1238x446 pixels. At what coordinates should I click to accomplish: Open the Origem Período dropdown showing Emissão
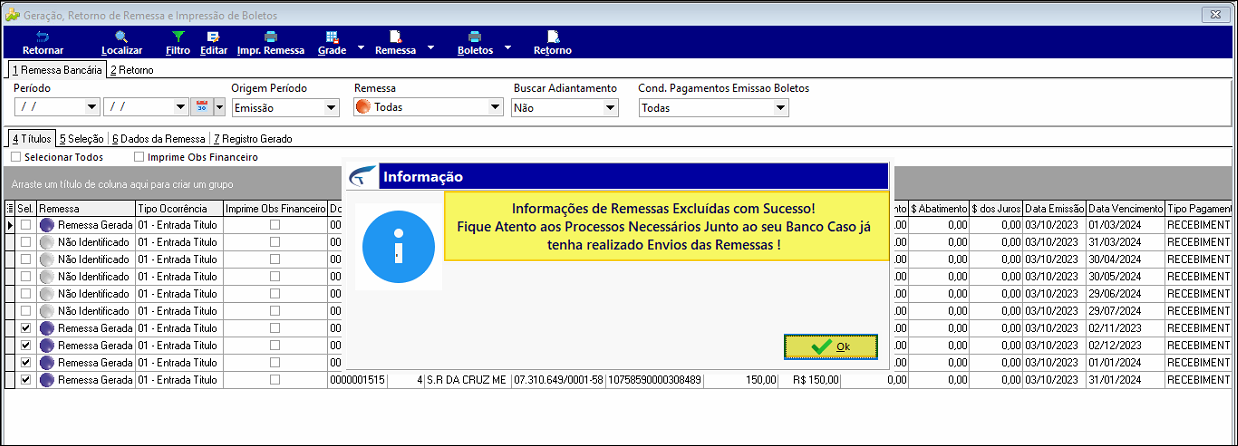(x=332, y=107)
